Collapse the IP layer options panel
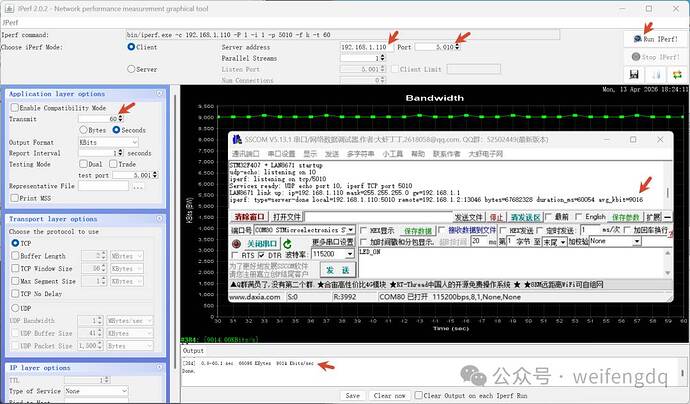The width and height of the screenshot is (690, 404). click(159, 367)
